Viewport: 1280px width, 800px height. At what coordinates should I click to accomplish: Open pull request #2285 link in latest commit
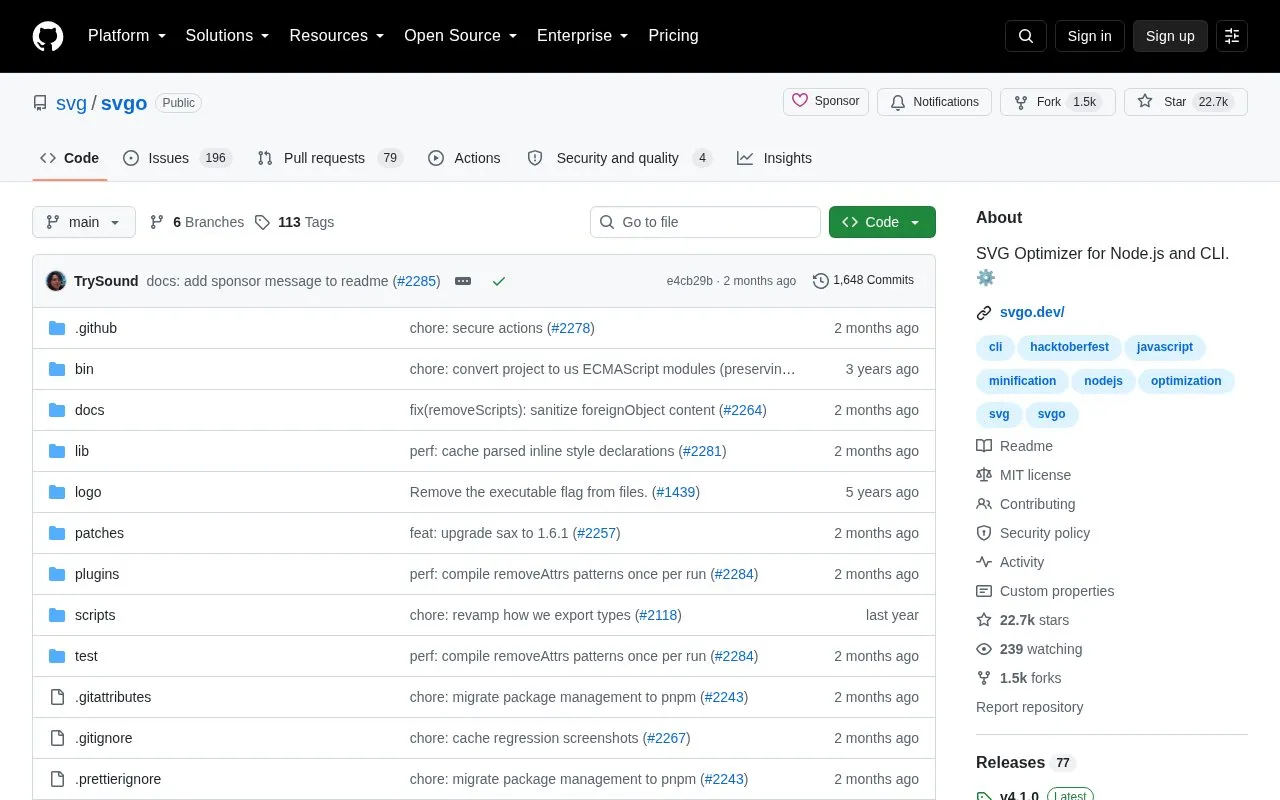tap(417, 281)
